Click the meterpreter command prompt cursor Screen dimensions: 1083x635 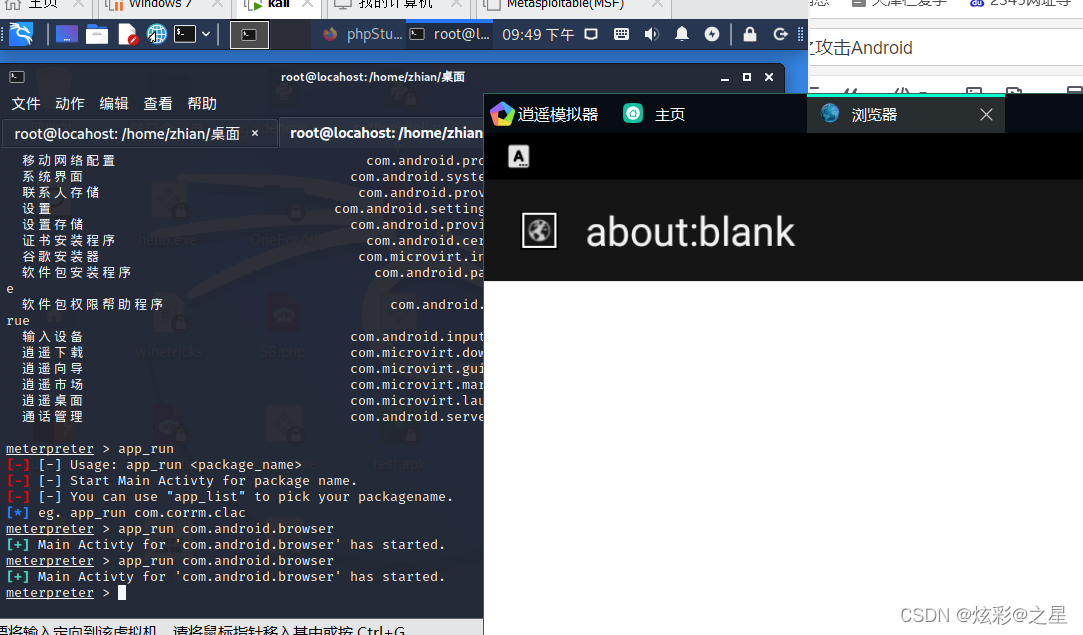click(122, 593)
